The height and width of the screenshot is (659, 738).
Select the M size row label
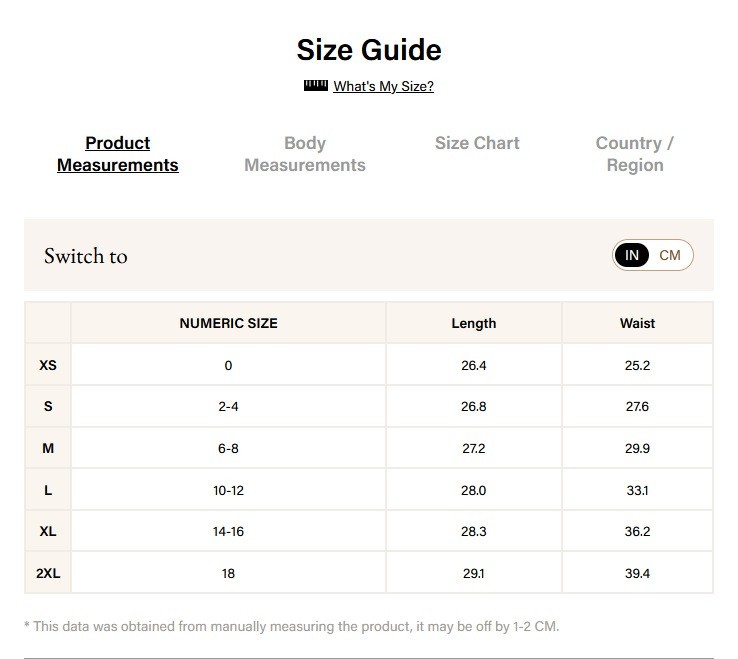48,448
